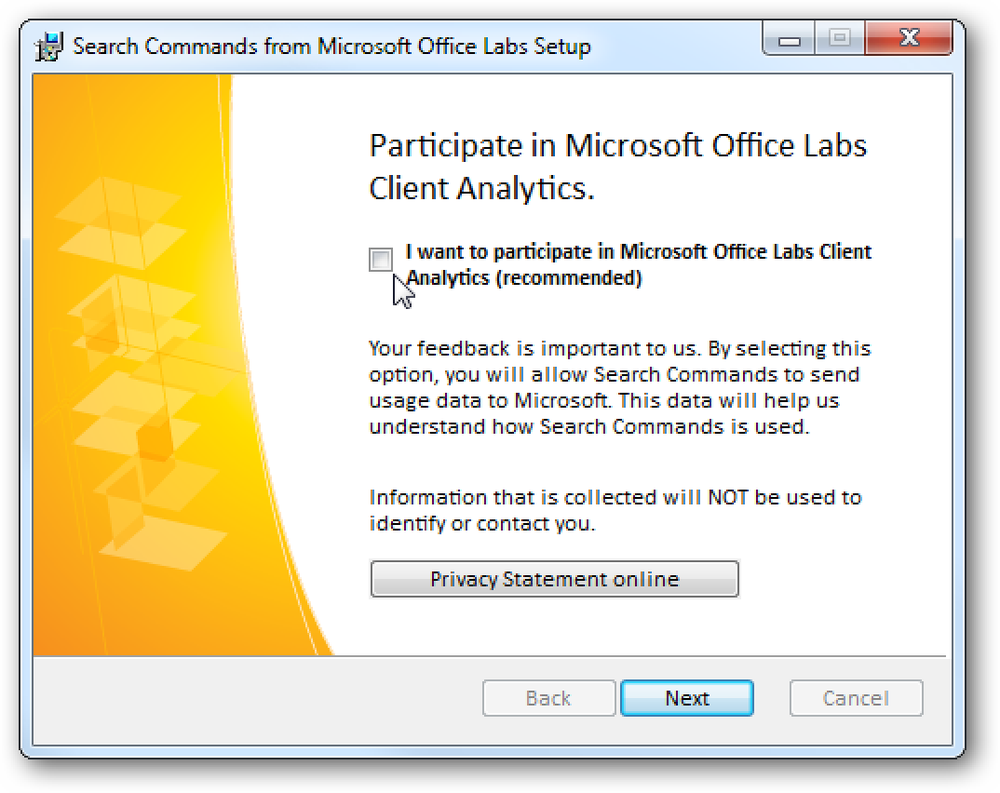
Task: Continue setup with the Next button
Action: pos(687,698)
